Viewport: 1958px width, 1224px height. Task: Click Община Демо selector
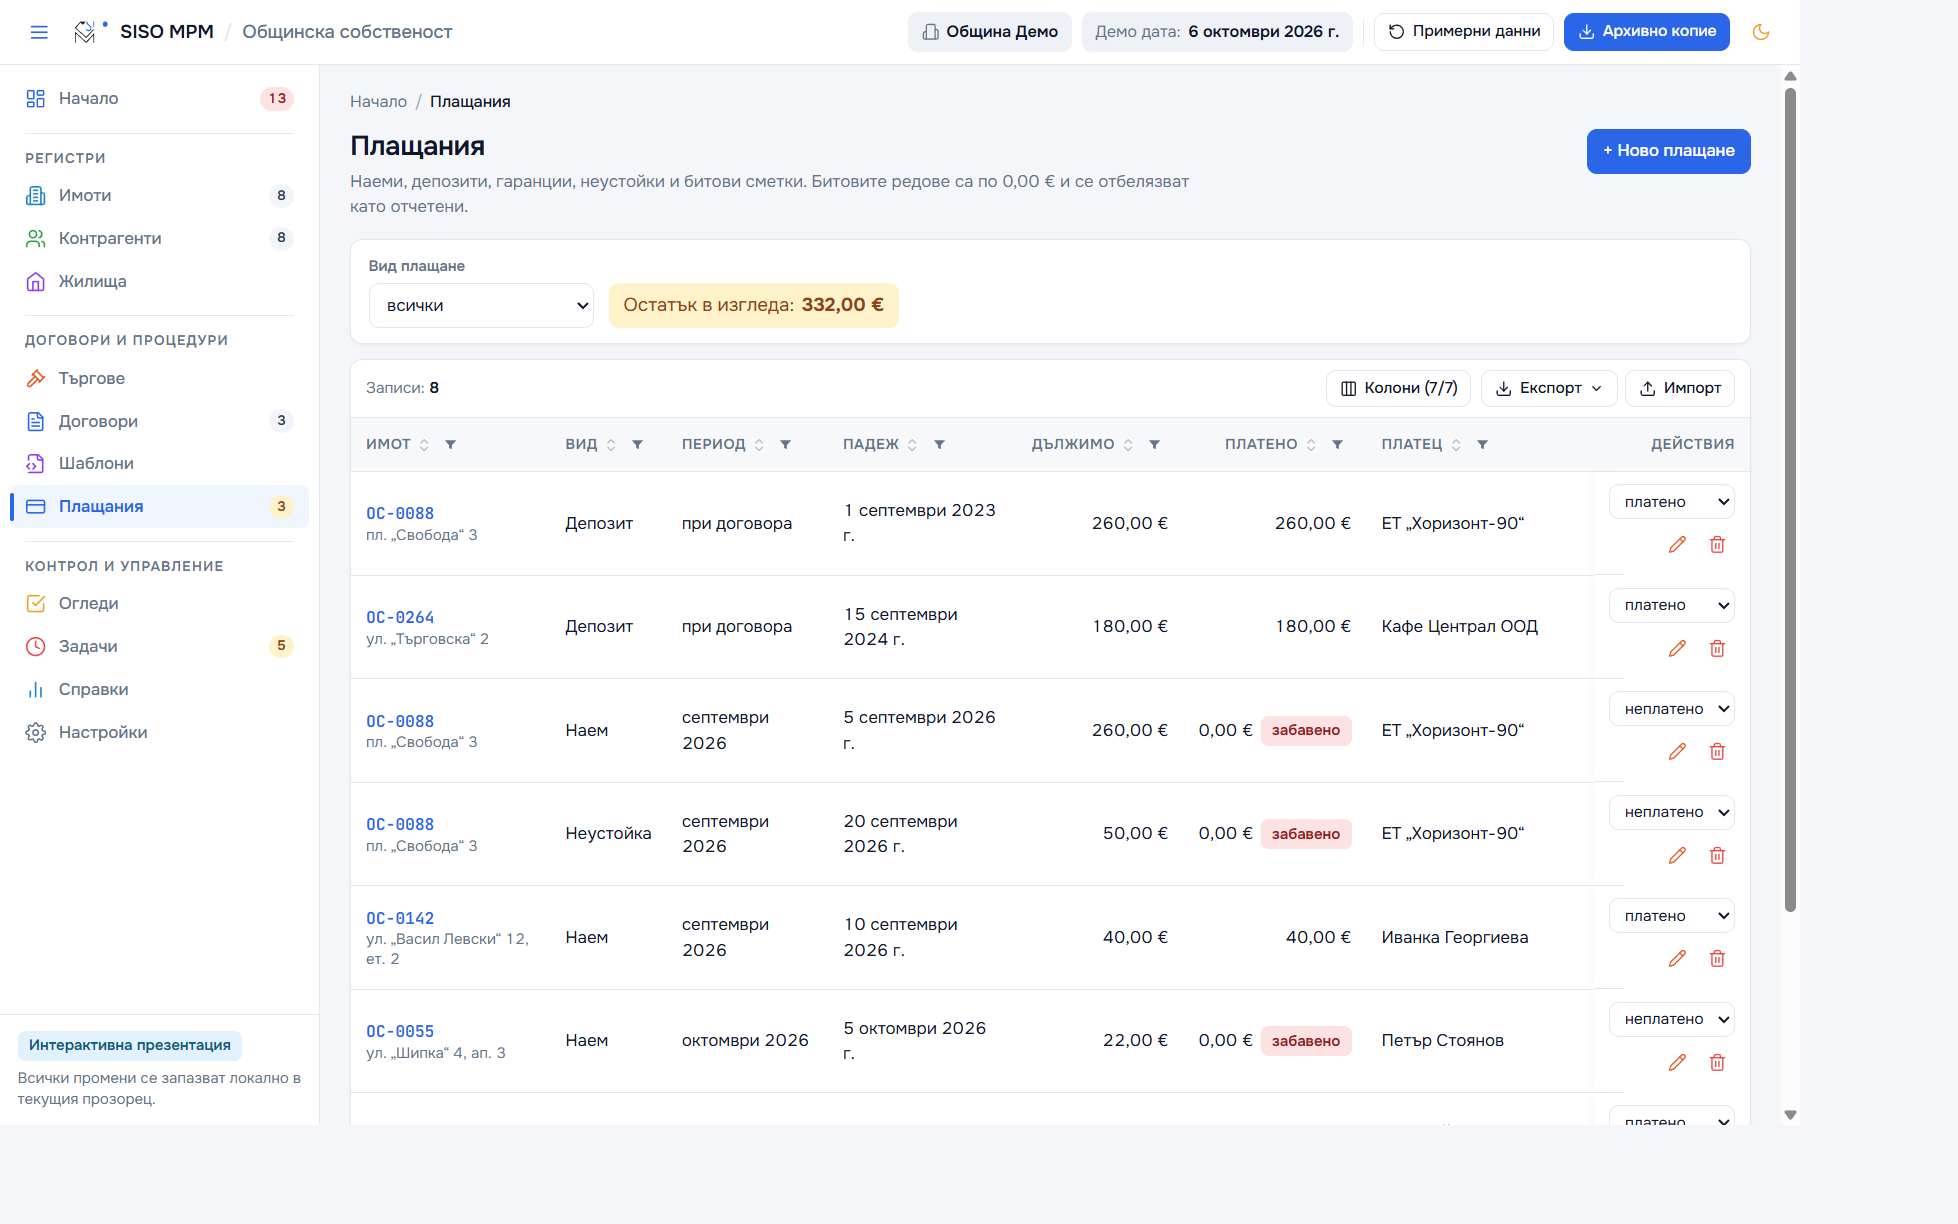(989, 32)
